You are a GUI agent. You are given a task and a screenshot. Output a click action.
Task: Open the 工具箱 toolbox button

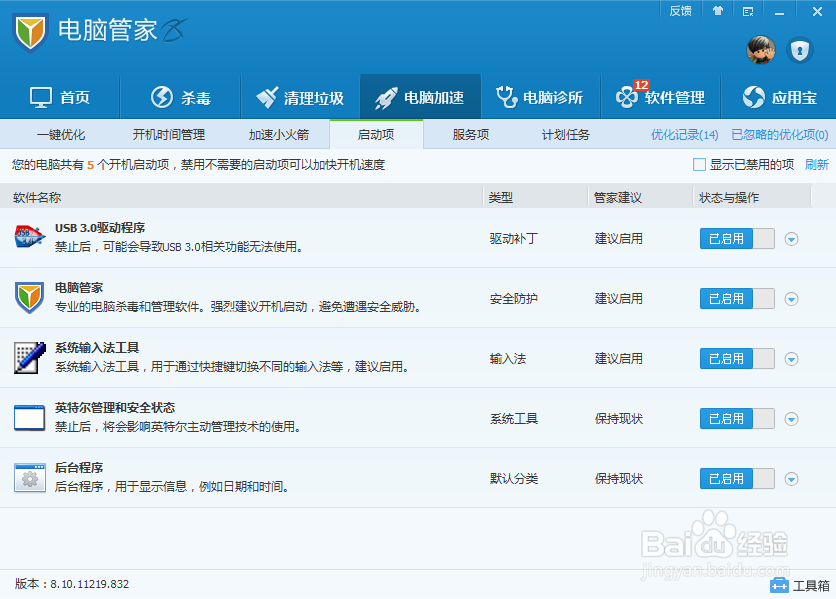800,585
